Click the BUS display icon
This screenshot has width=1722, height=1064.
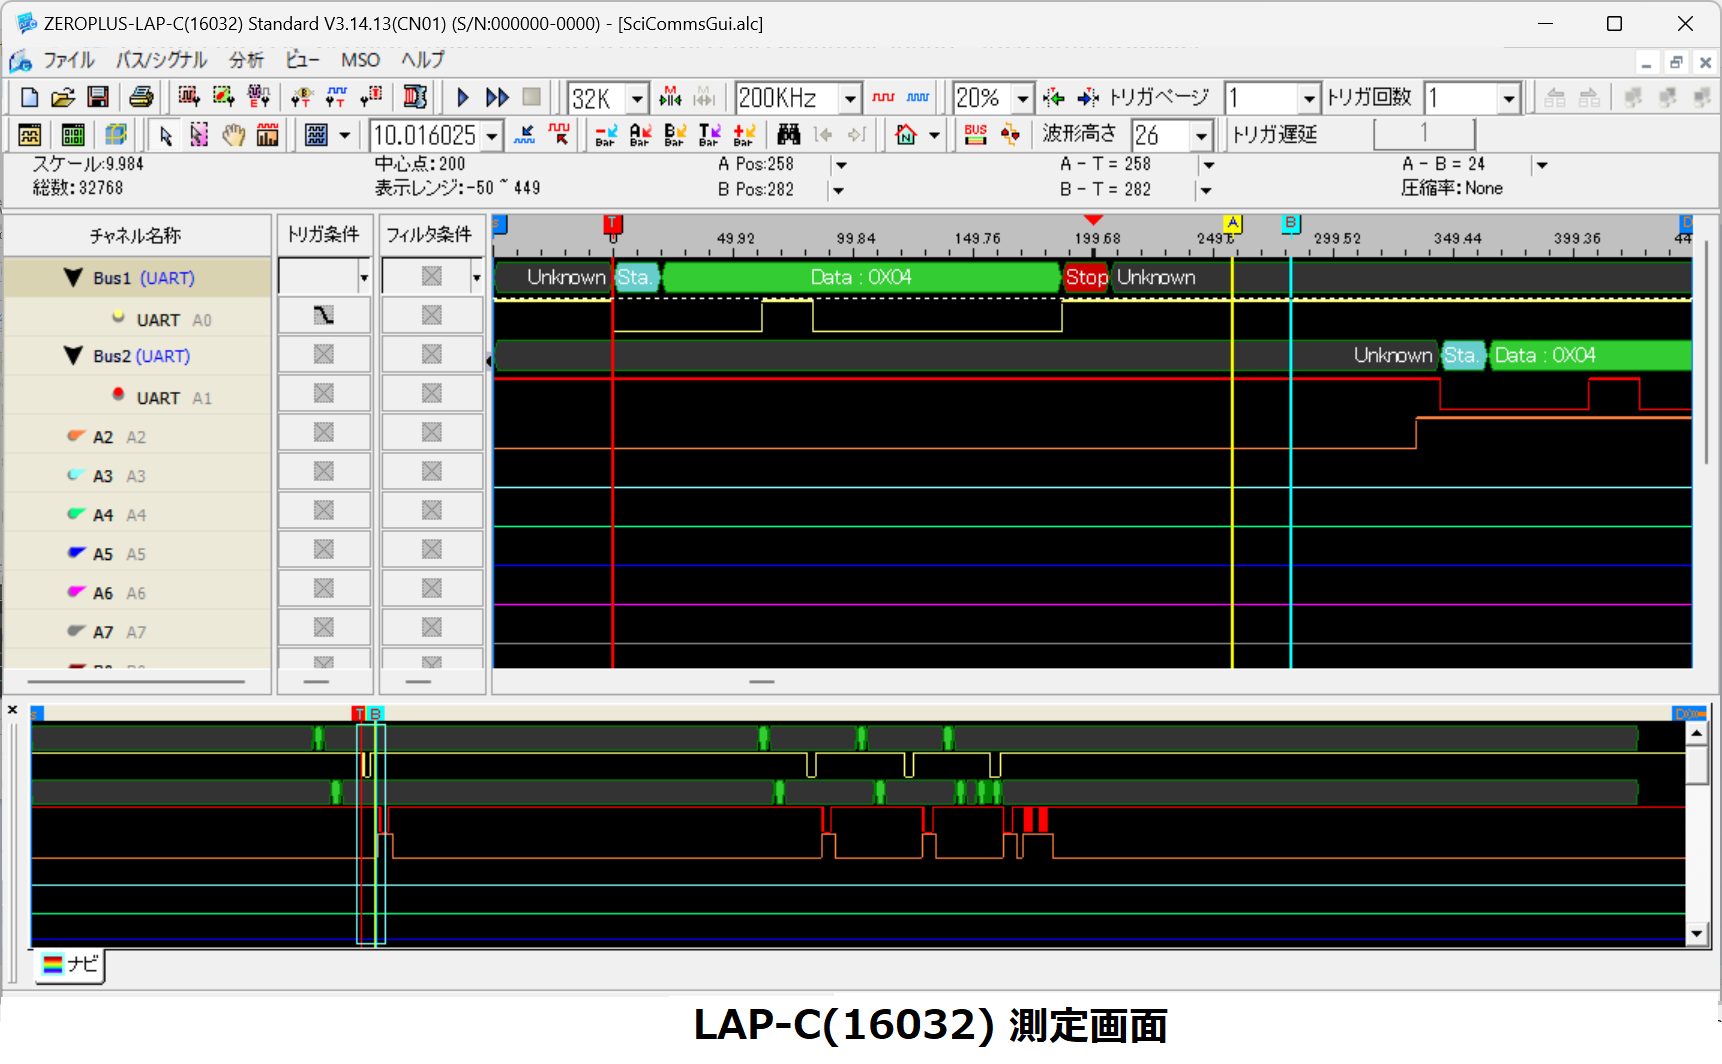pos(975,134)
